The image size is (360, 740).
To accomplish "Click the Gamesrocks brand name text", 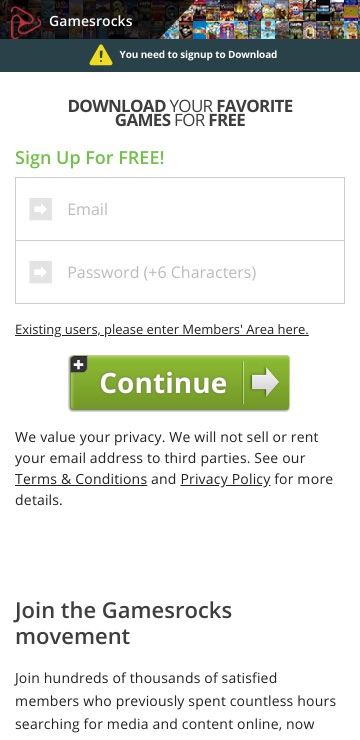I will pos(91,21).
